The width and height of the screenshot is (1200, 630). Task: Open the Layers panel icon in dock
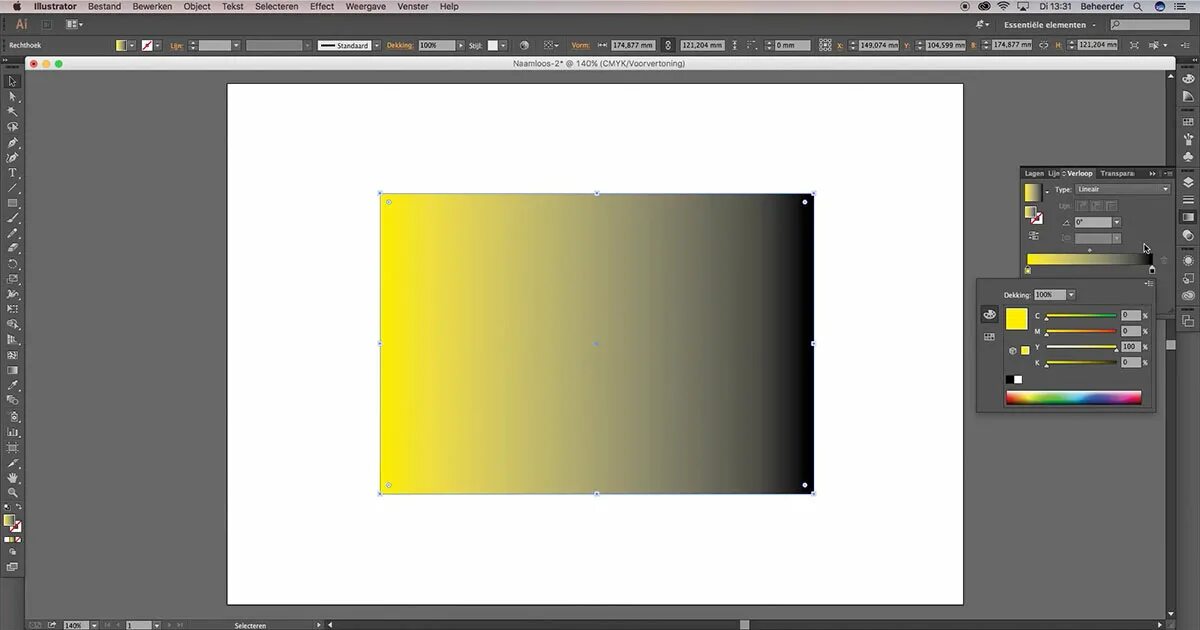click(1188, 182)
